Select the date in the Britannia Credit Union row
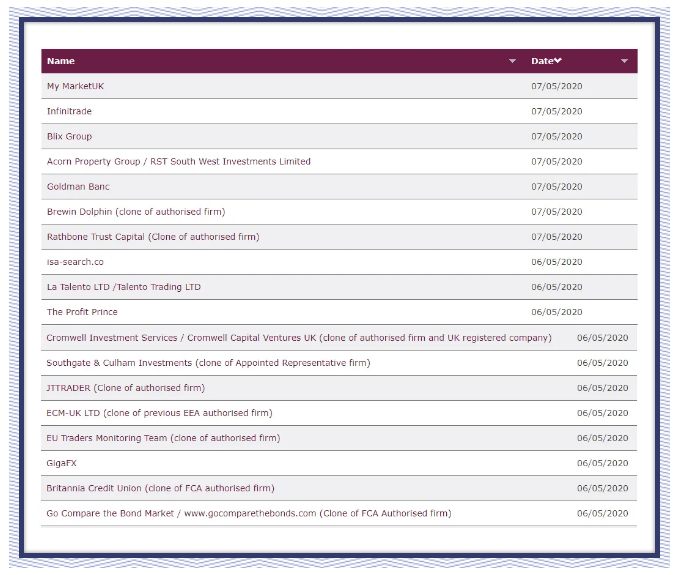678x575 pixels. click(602, 488)
